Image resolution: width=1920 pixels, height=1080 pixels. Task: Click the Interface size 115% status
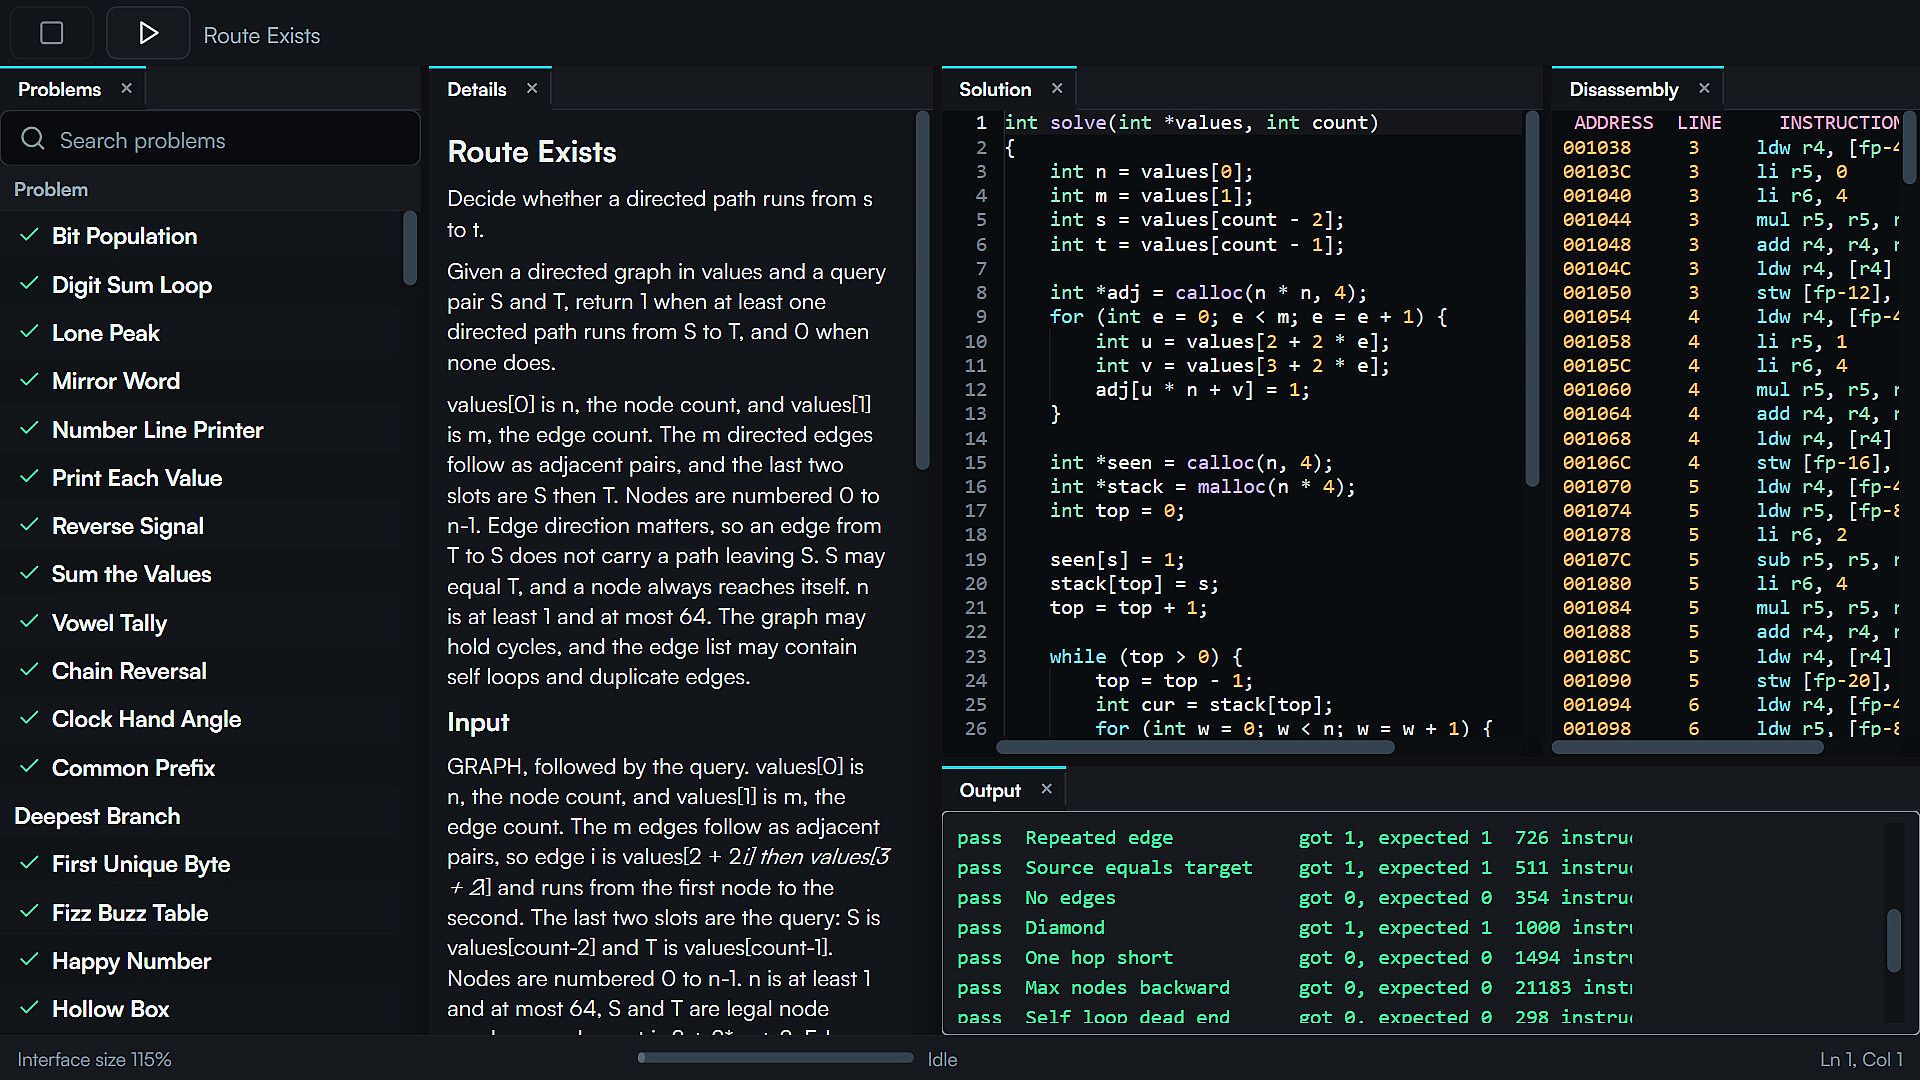(x=94, y=1059)
